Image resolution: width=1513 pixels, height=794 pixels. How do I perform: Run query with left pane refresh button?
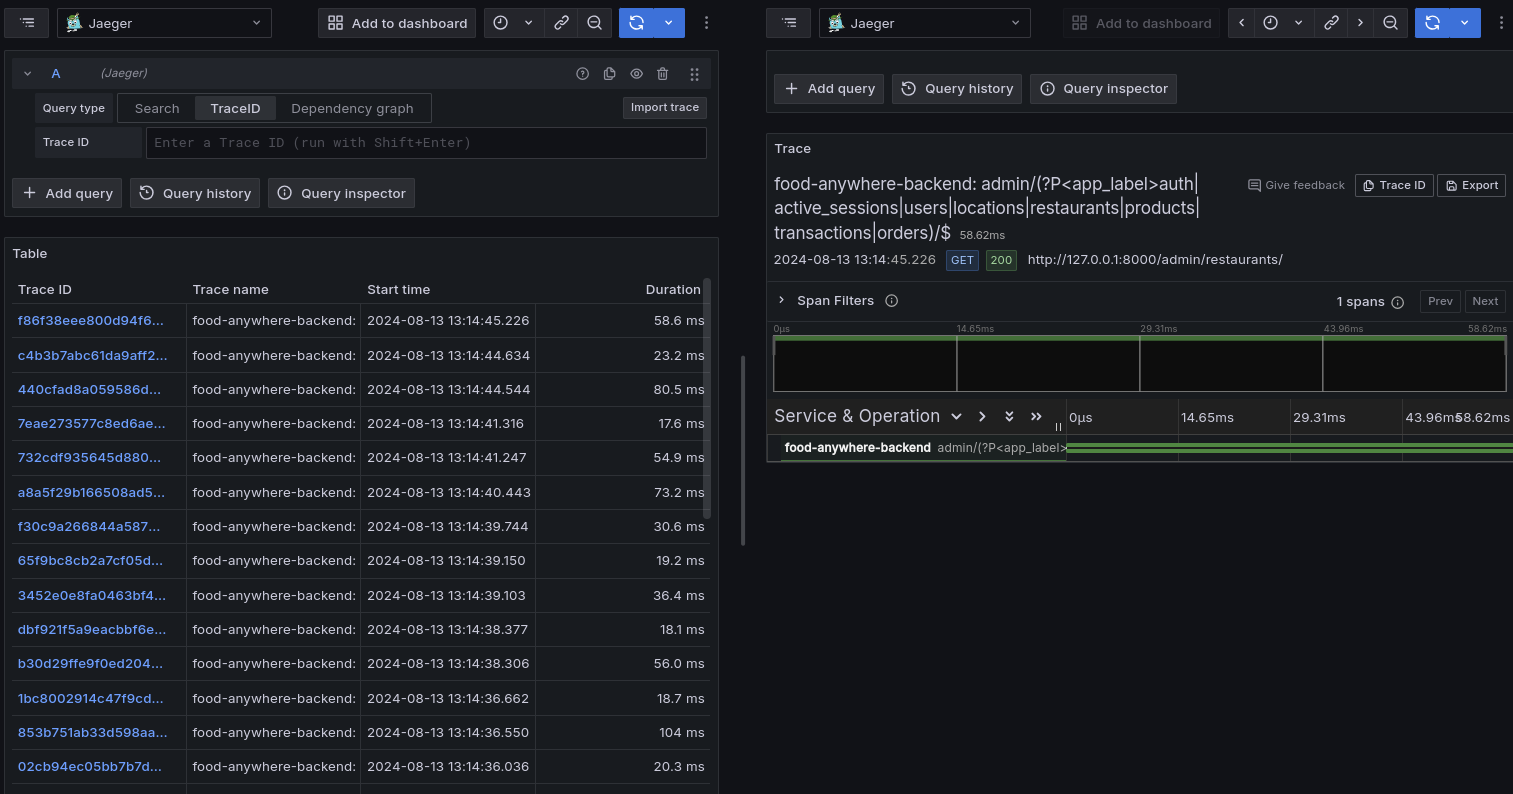click(636, 23)
